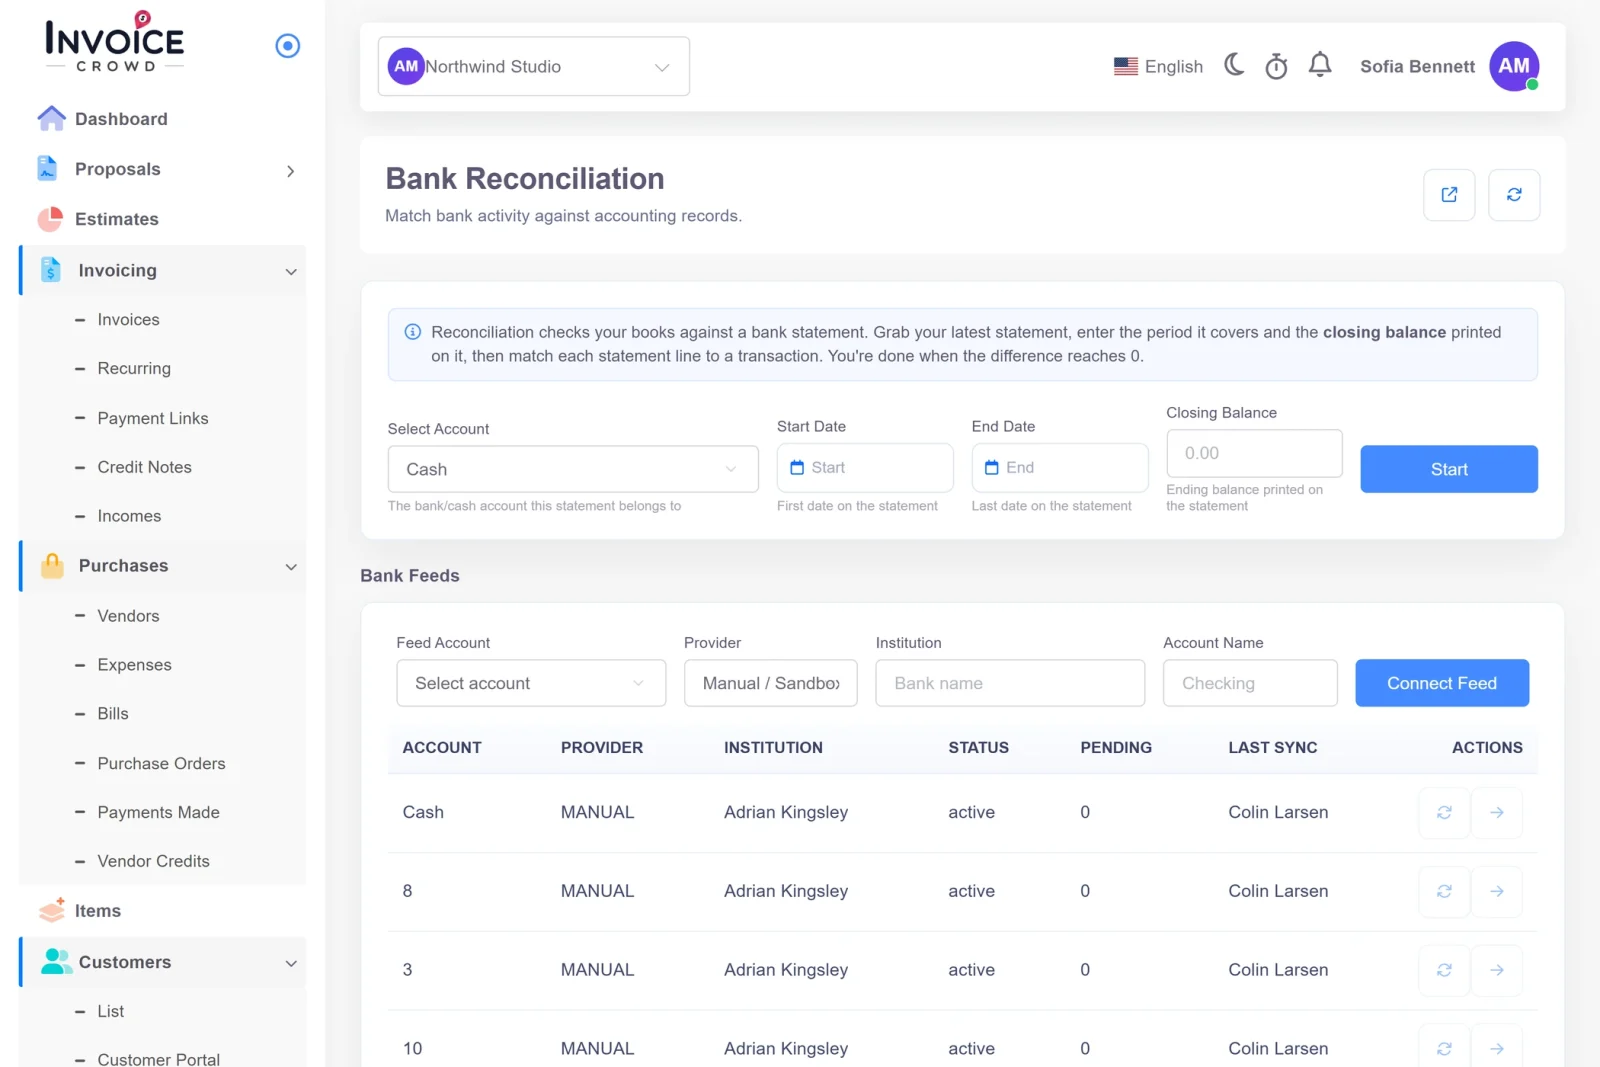The height and width of the screenshot is (1067, 1600).
Task: Open the Provider Manual / Sandbox dropdown
Action: point(771,683)
